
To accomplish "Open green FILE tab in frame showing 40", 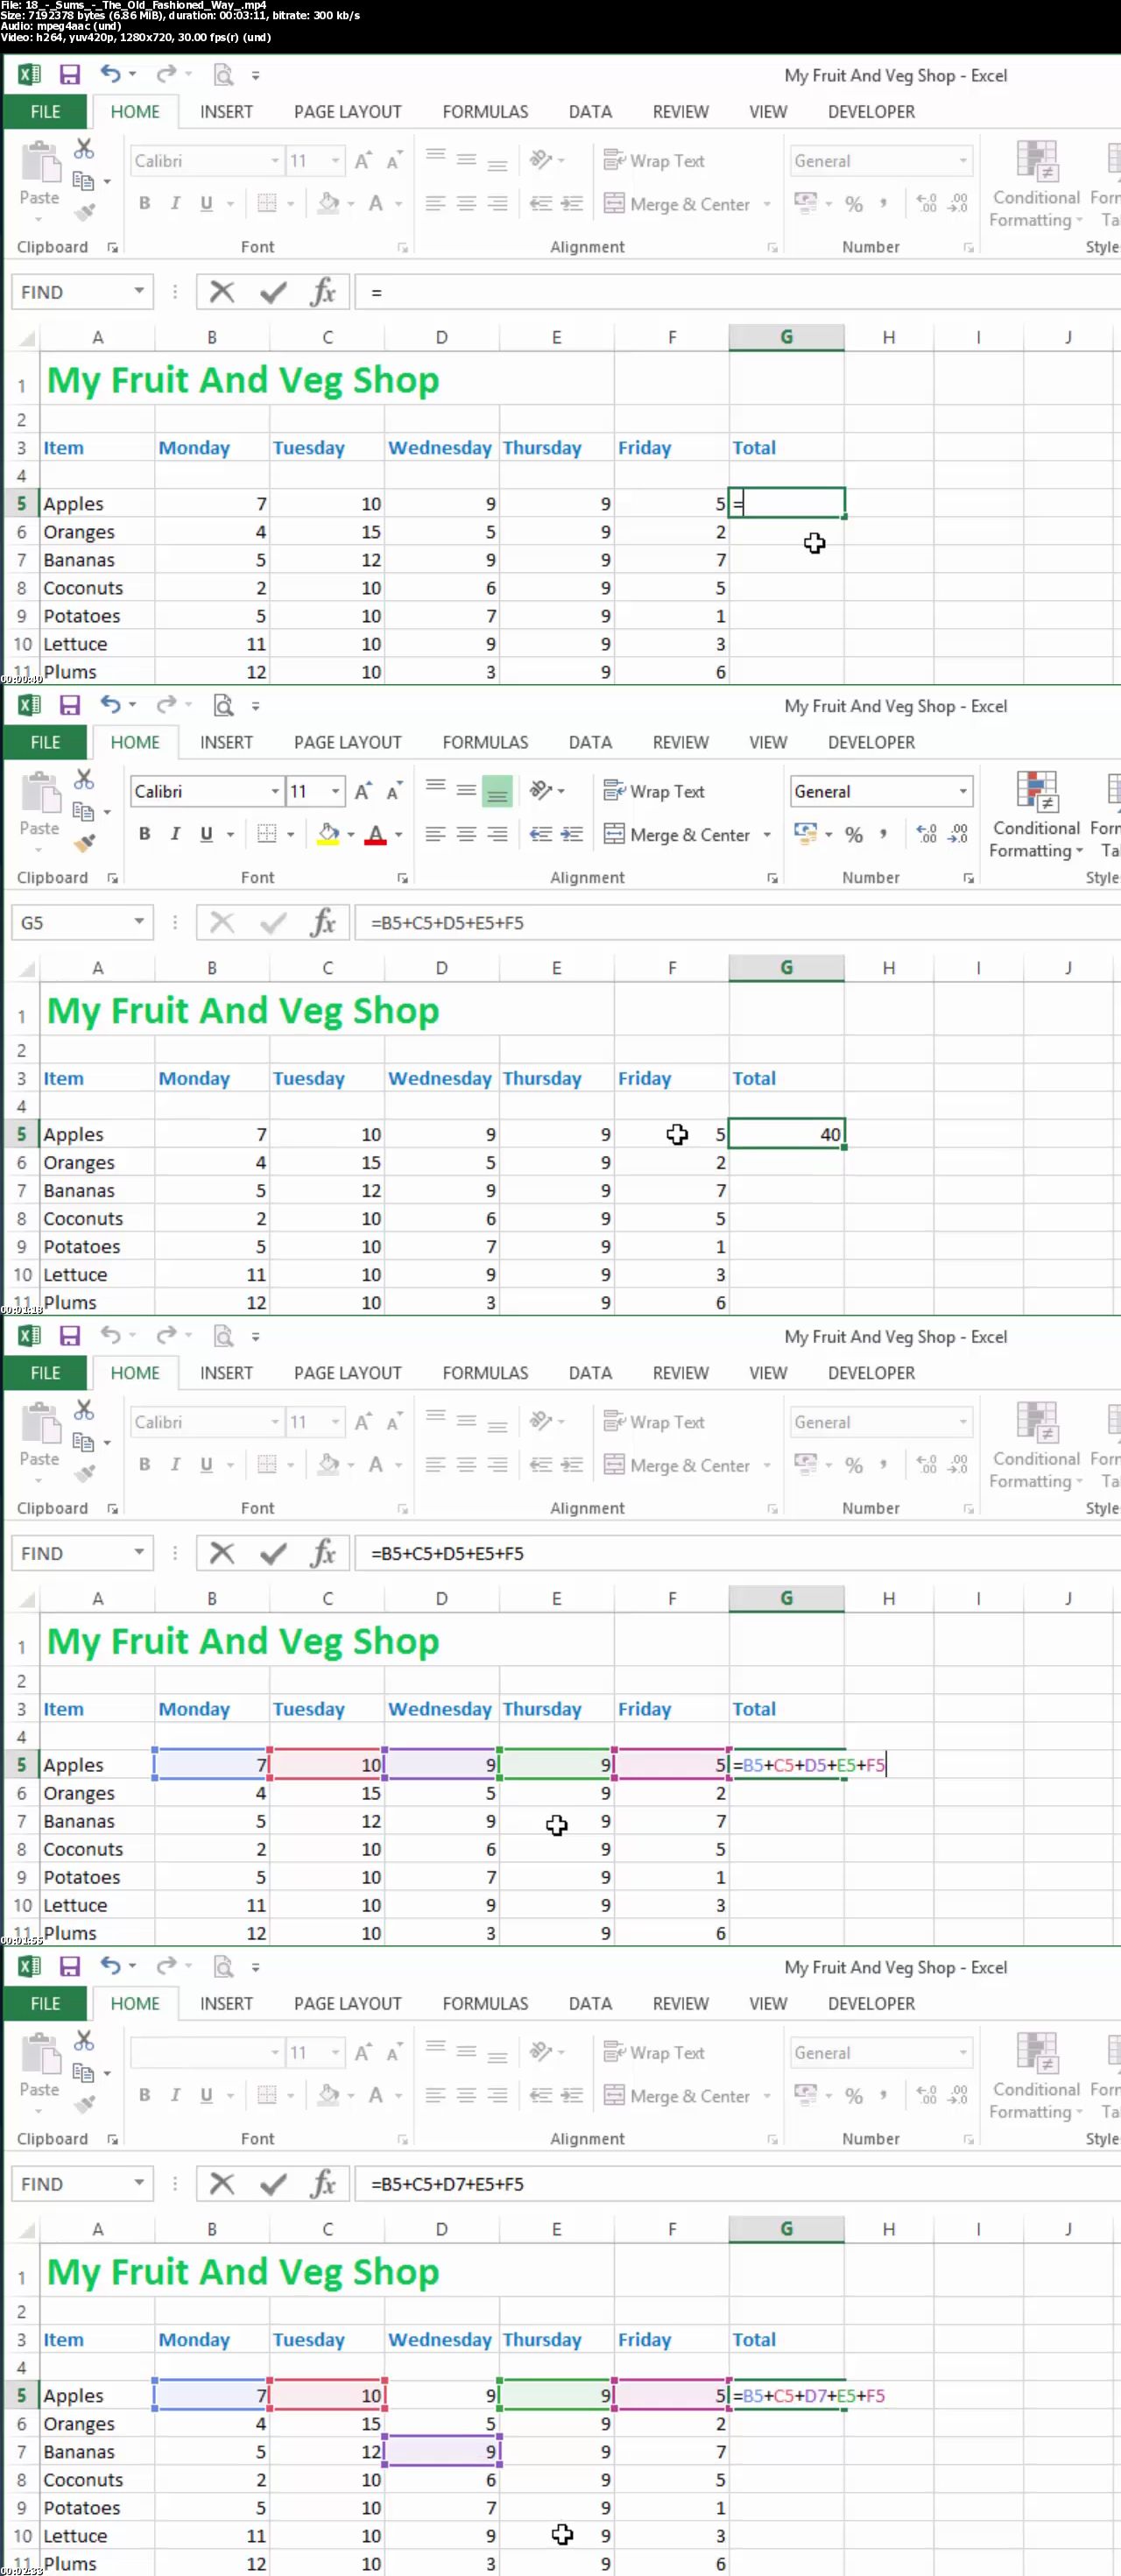I will 45,742.
